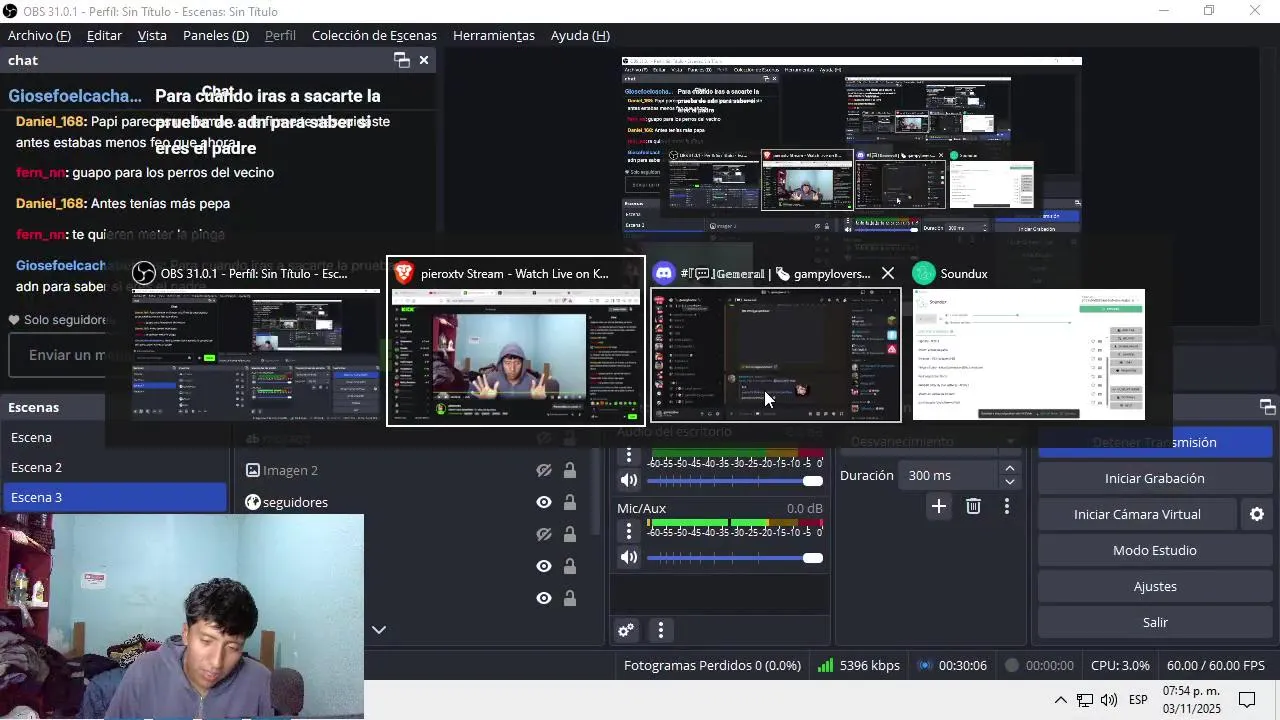Adjust Audio del escritorio volume slider
1280x720 pixels.
click(x=735, y=481)
